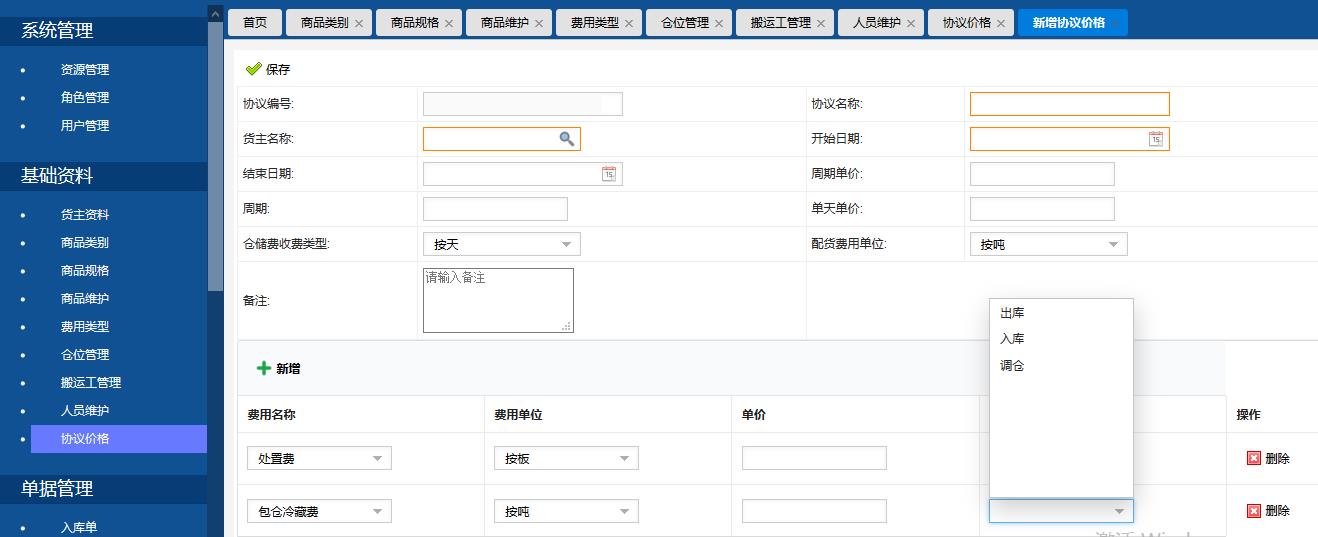This screenshot has width=1318, height=537.
Task: Switch to the 仓位管理 tab
Action: point(684,22)
